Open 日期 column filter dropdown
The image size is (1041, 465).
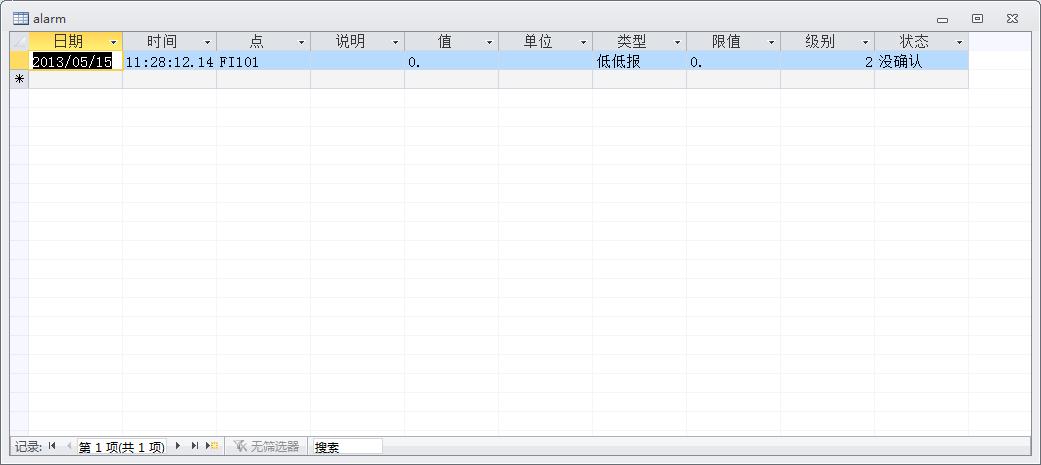click(113, 42)
